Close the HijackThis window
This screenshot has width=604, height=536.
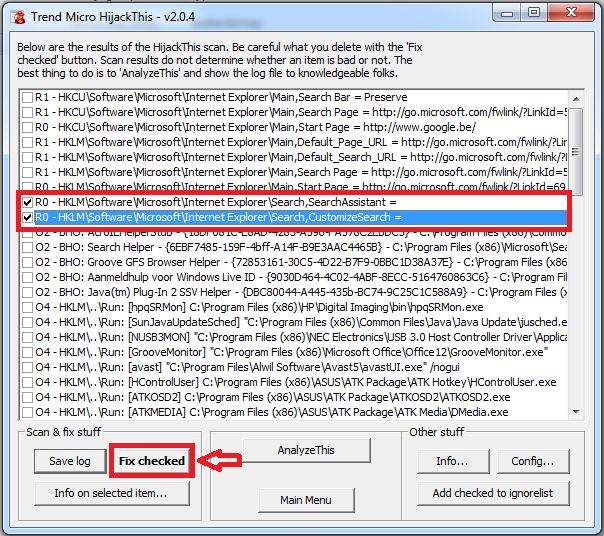572,13
